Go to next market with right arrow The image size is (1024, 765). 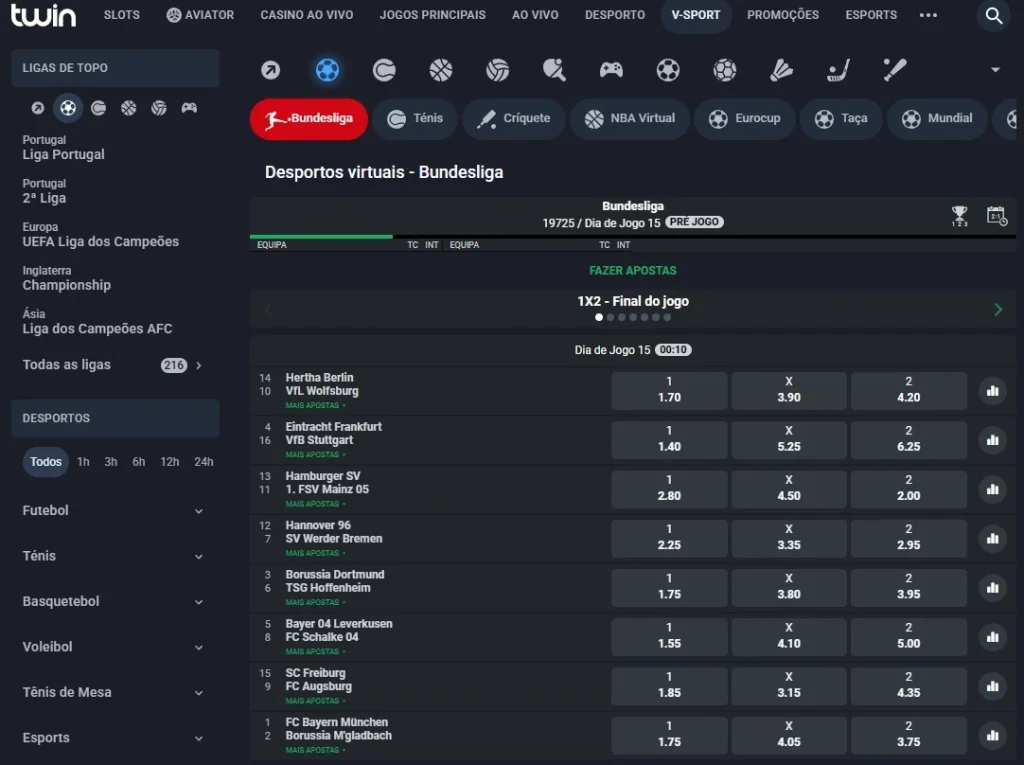pos(998,310)
